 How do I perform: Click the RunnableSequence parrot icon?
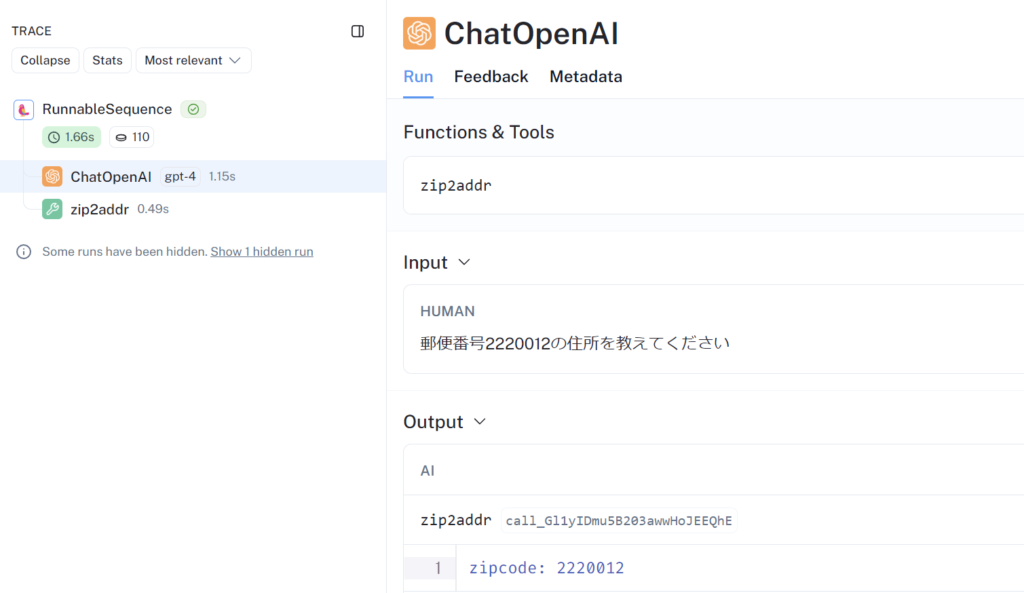pyautogui.click(x=24, y=109)
